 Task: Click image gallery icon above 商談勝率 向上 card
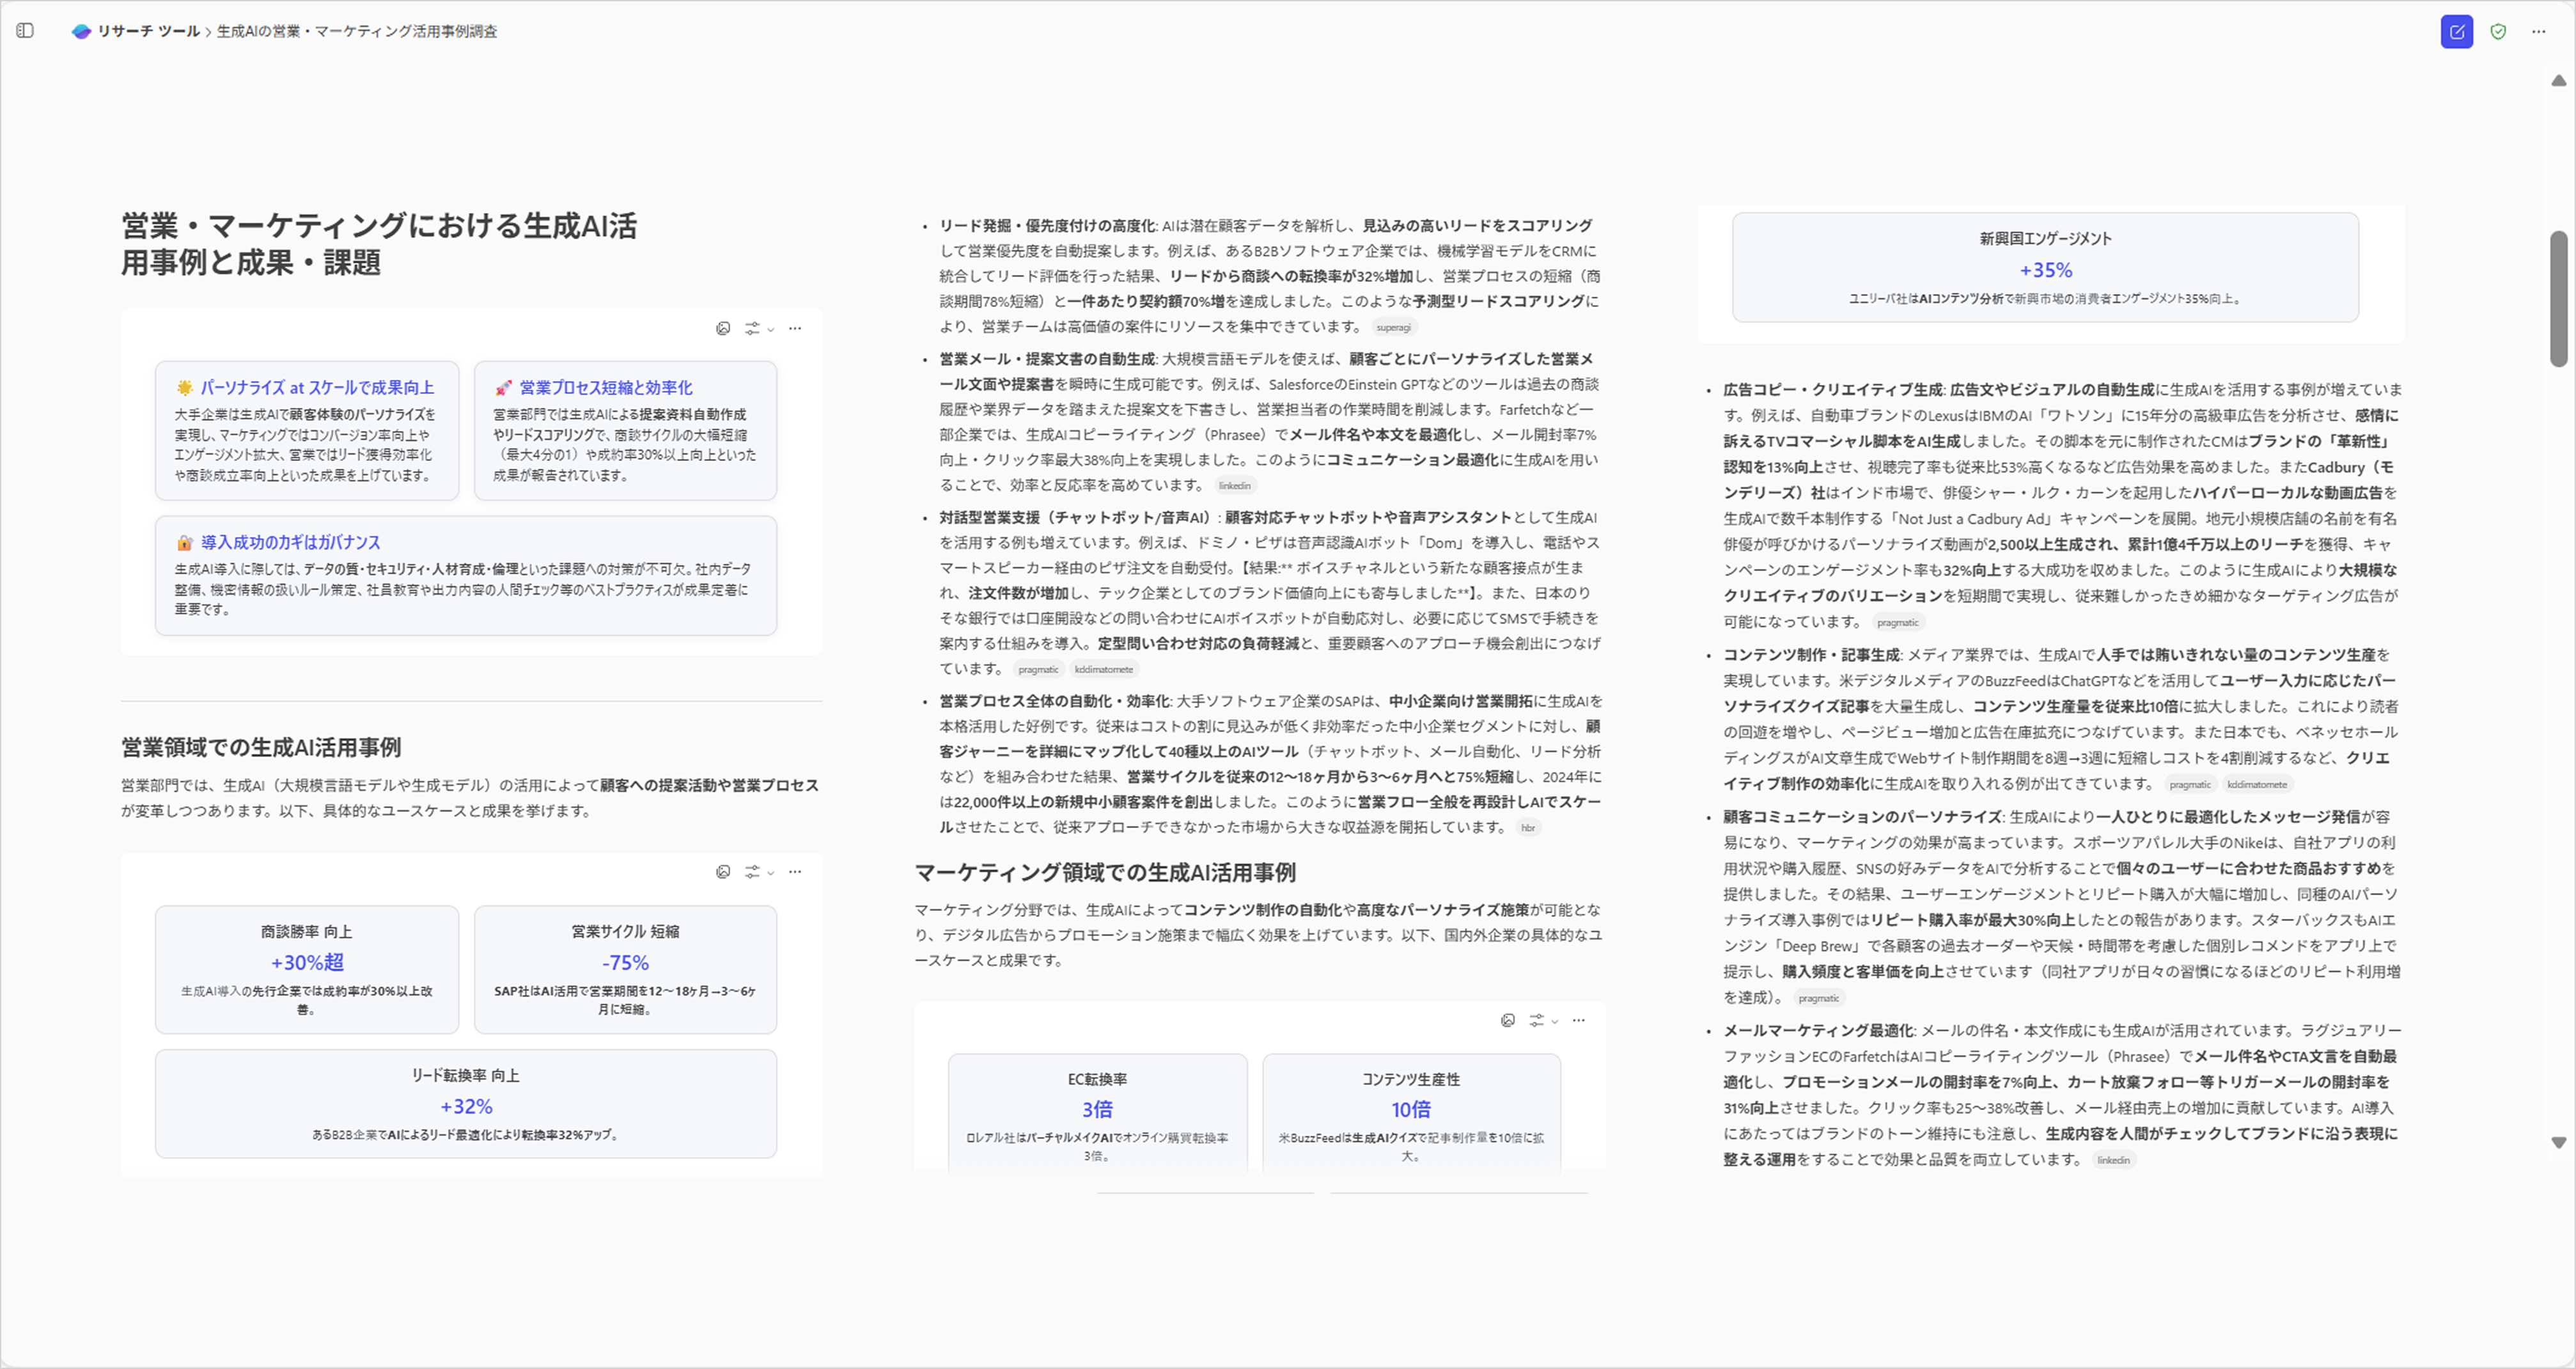pos(723,872)
